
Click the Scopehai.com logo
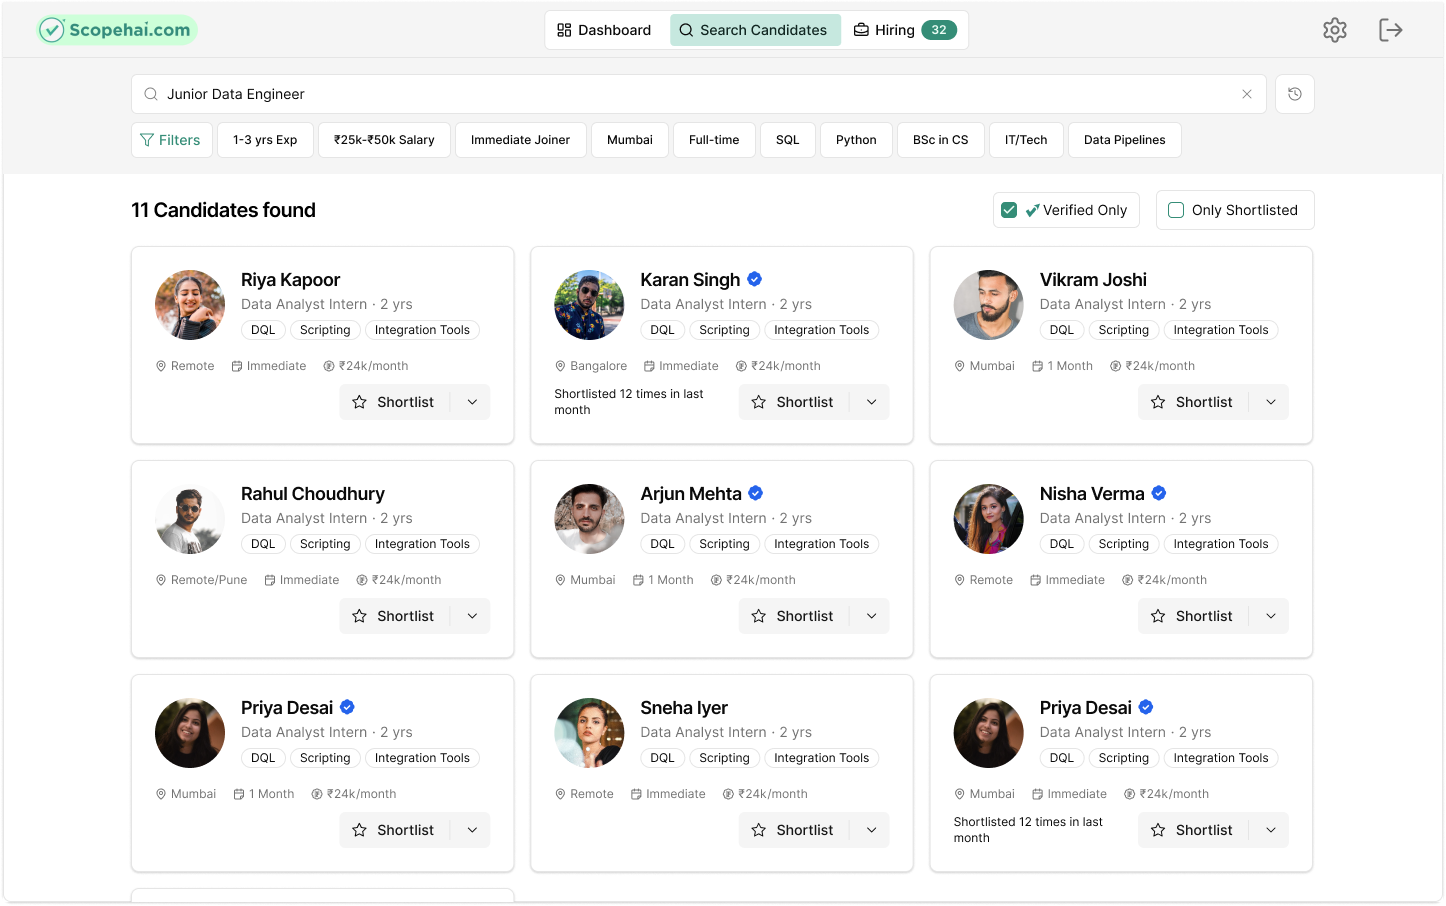[x=117, y=30]
